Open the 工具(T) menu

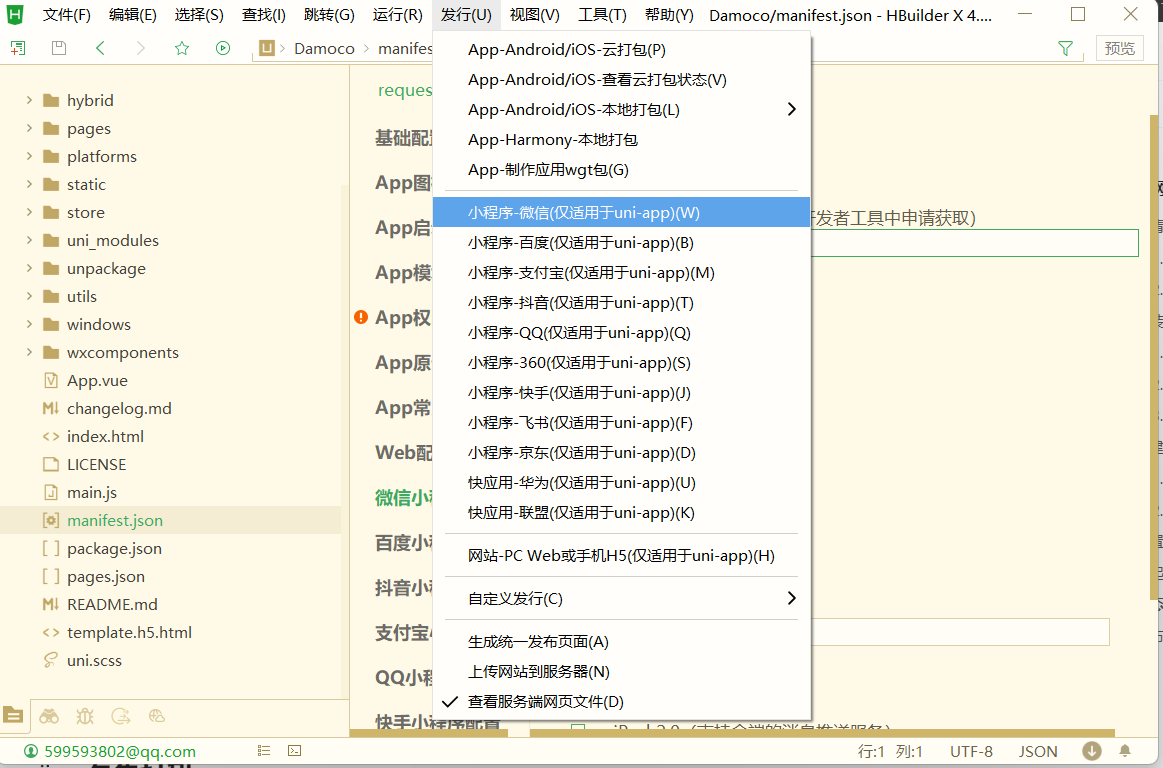[602, 15]
